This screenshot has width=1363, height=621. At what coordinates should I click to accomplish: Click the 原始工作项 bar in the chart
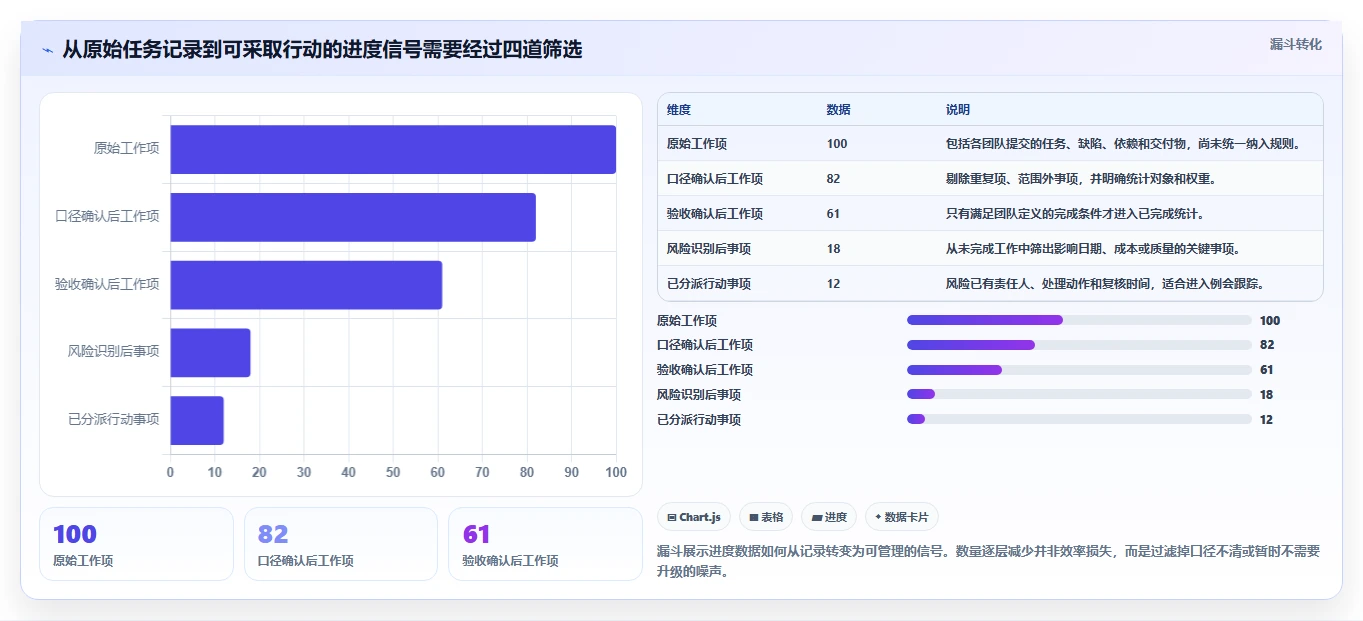point(393,149)
